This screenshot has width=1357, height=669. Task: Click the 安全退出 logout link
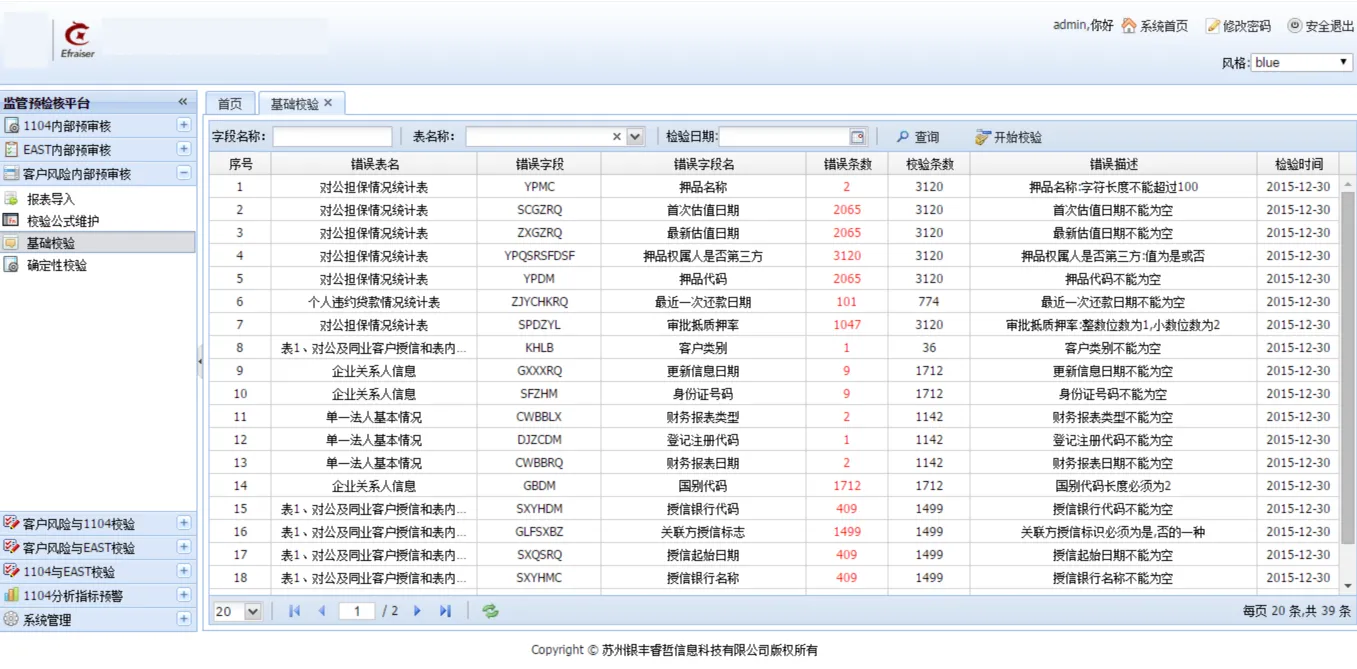click(x=1320, y=26)
